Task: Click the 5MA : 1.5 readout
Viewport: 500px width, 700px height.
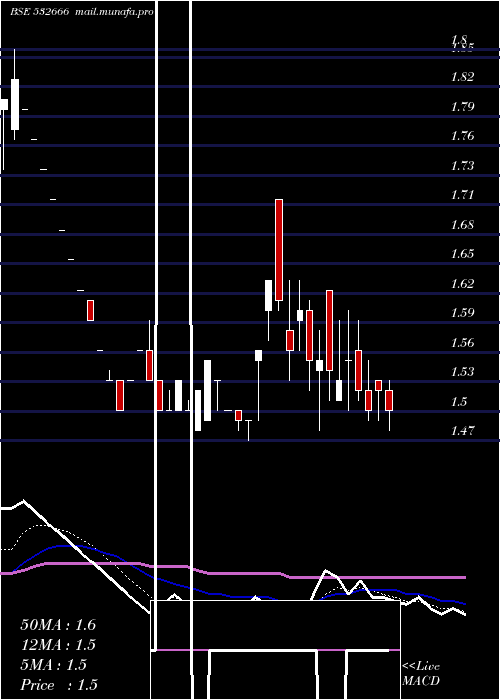Action: coord(54,665)
